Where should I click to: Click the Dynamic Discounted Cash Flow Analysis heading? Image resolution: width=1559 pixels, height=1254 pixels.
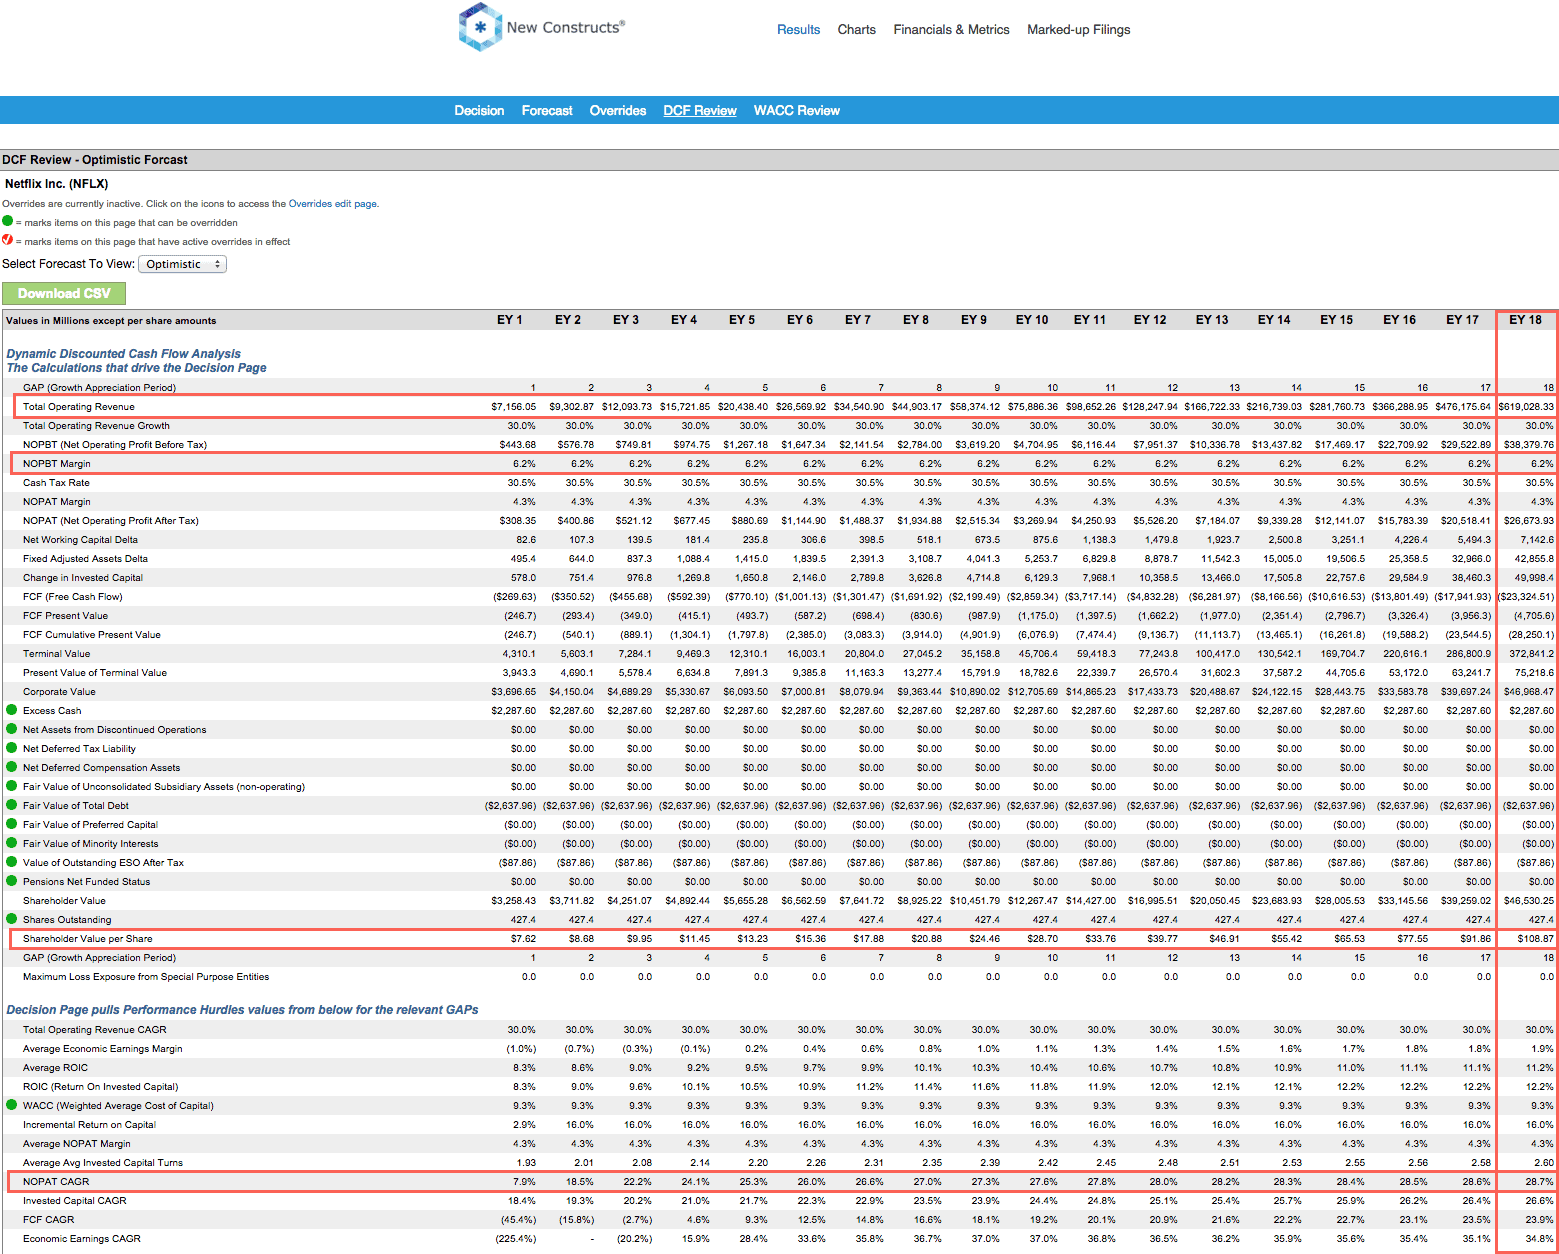click(124, 354)
